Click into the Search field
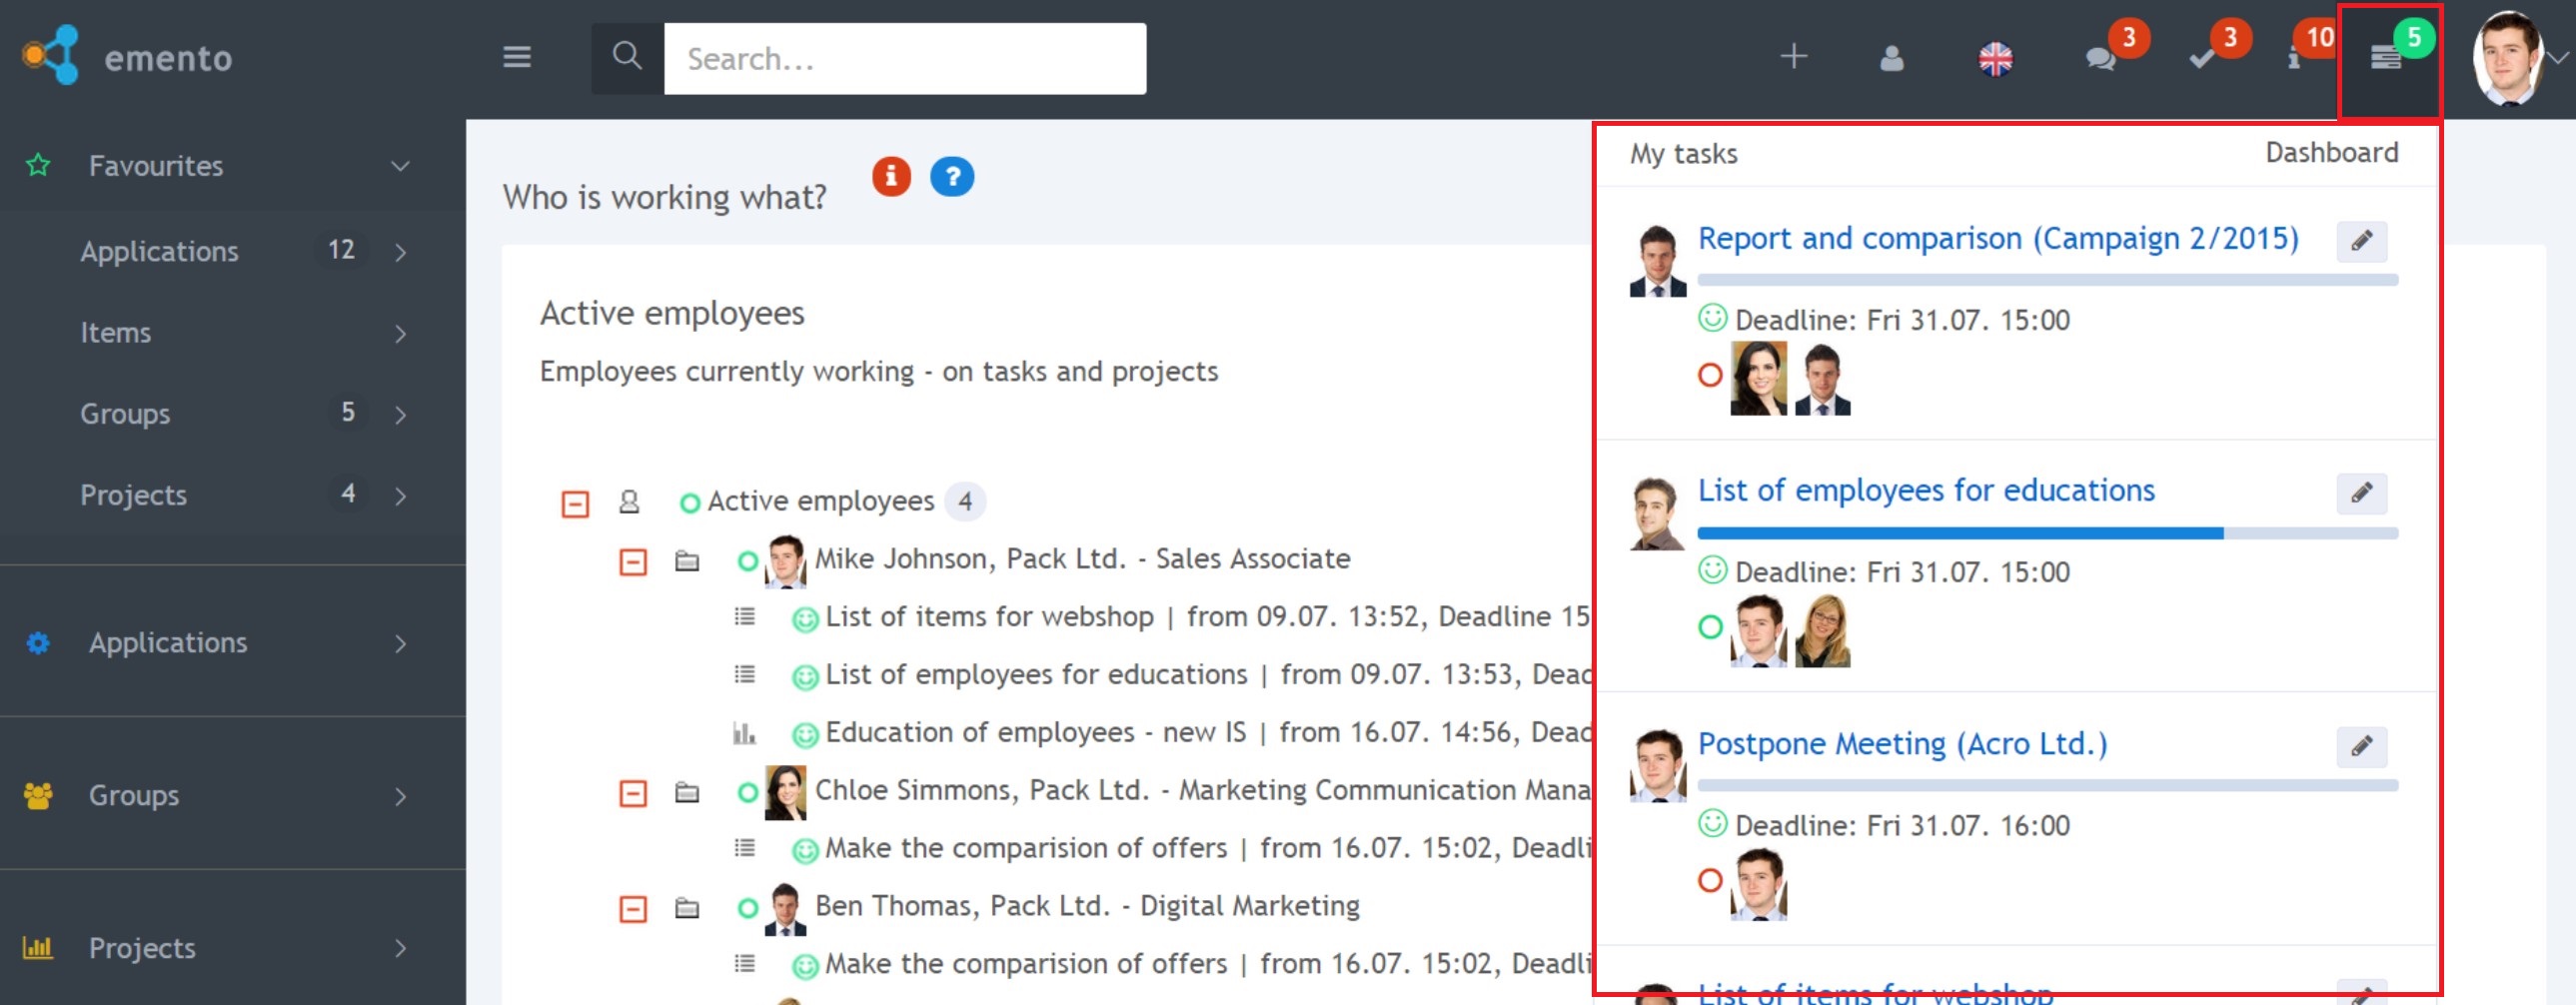The width and height of the screenshot is (2576, 1005). 904,58
